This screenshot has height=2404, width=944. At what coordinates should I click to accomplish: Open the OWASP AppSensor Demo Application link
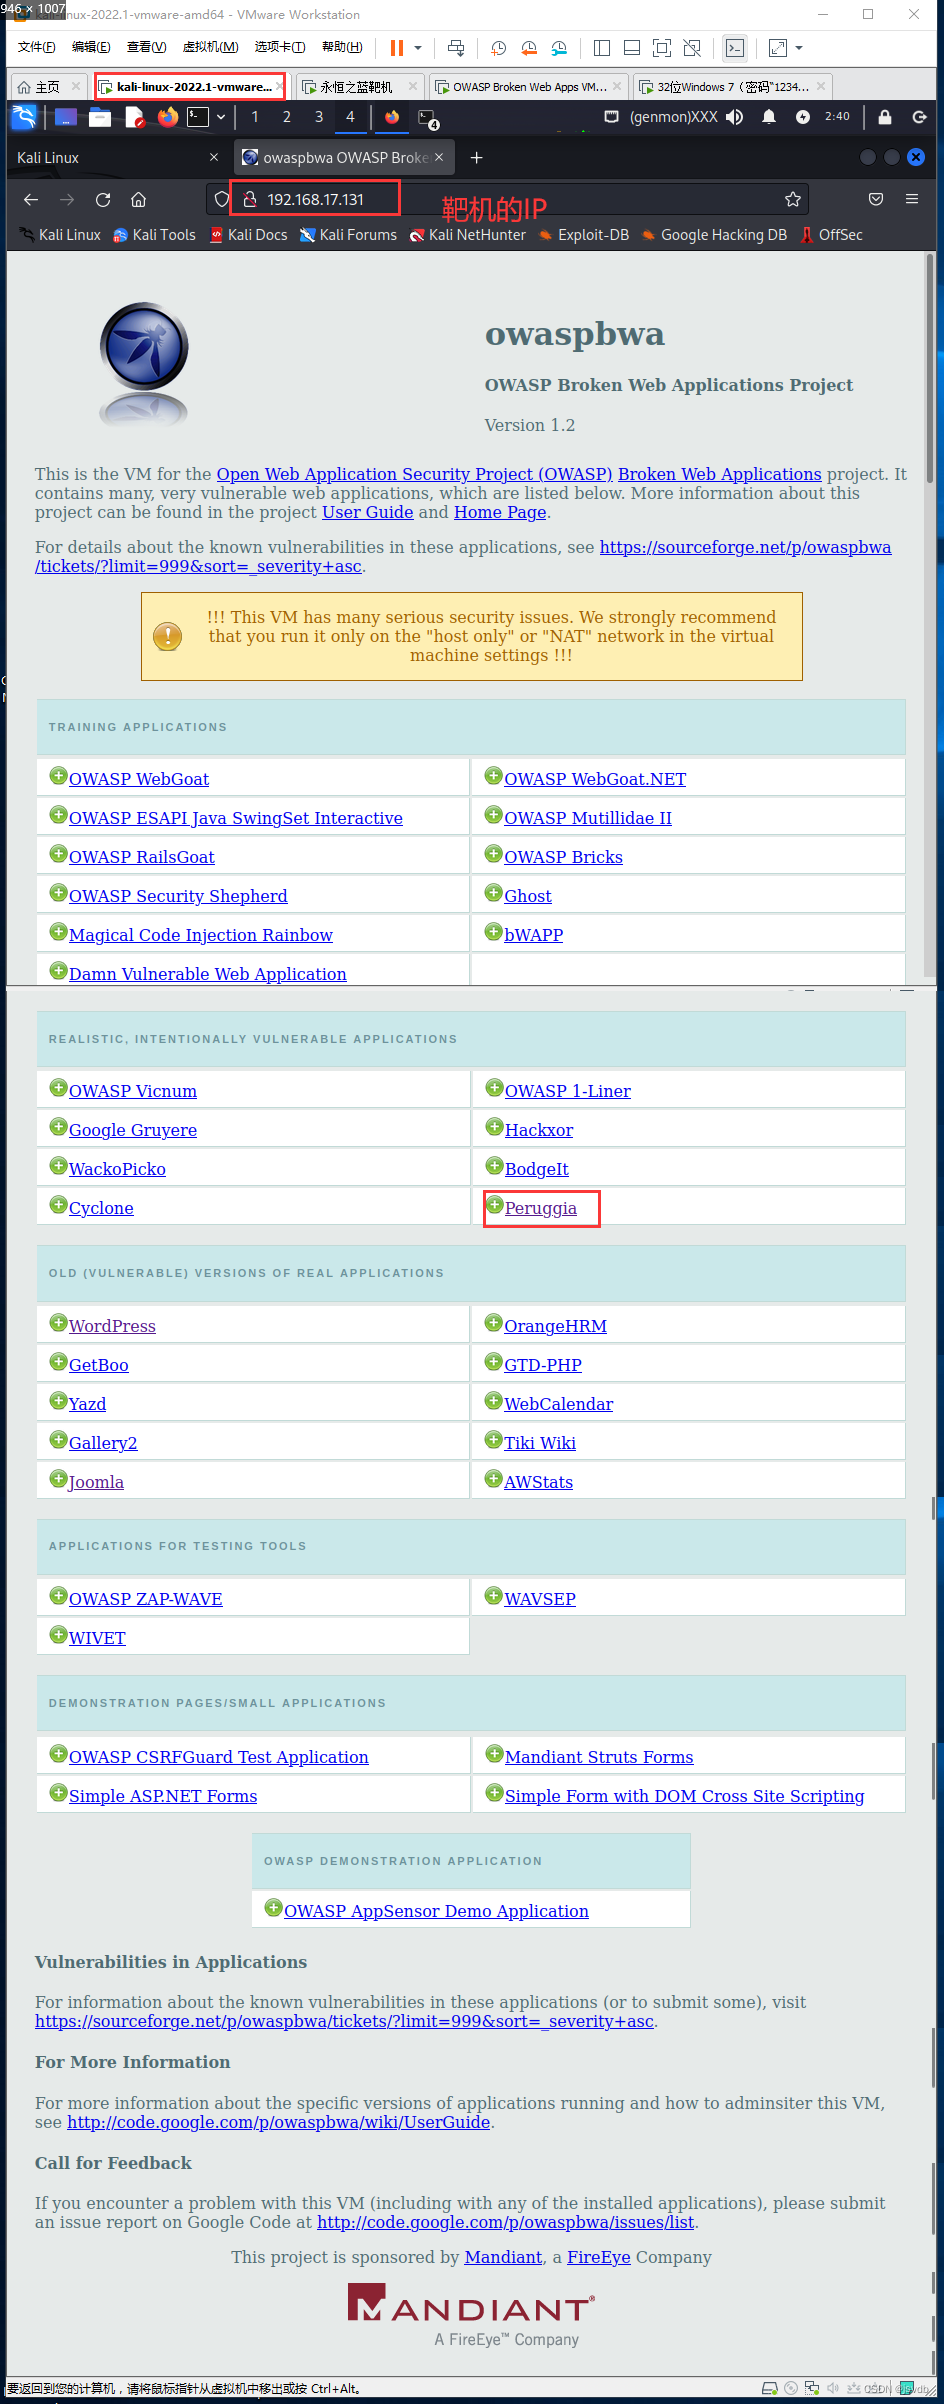[436, 1911]
